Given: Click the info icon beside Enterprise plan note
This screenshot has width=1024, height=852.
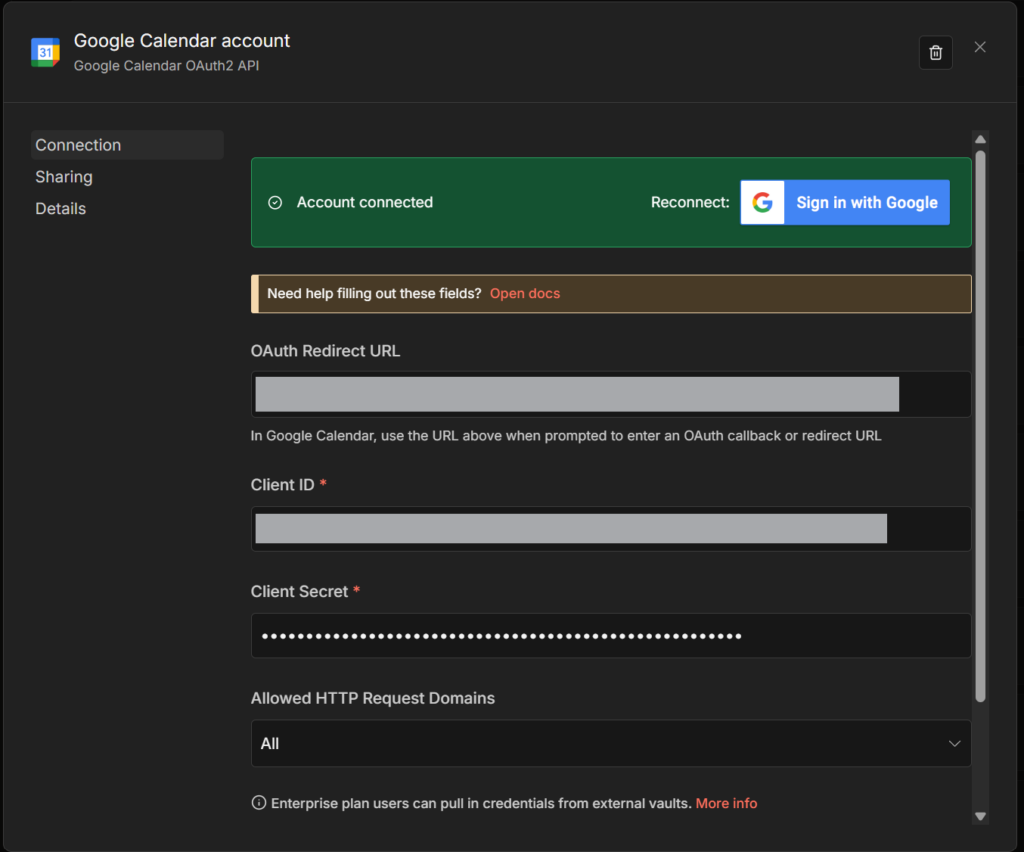Looking at the screenshot, I should click(x=259, y=803).
